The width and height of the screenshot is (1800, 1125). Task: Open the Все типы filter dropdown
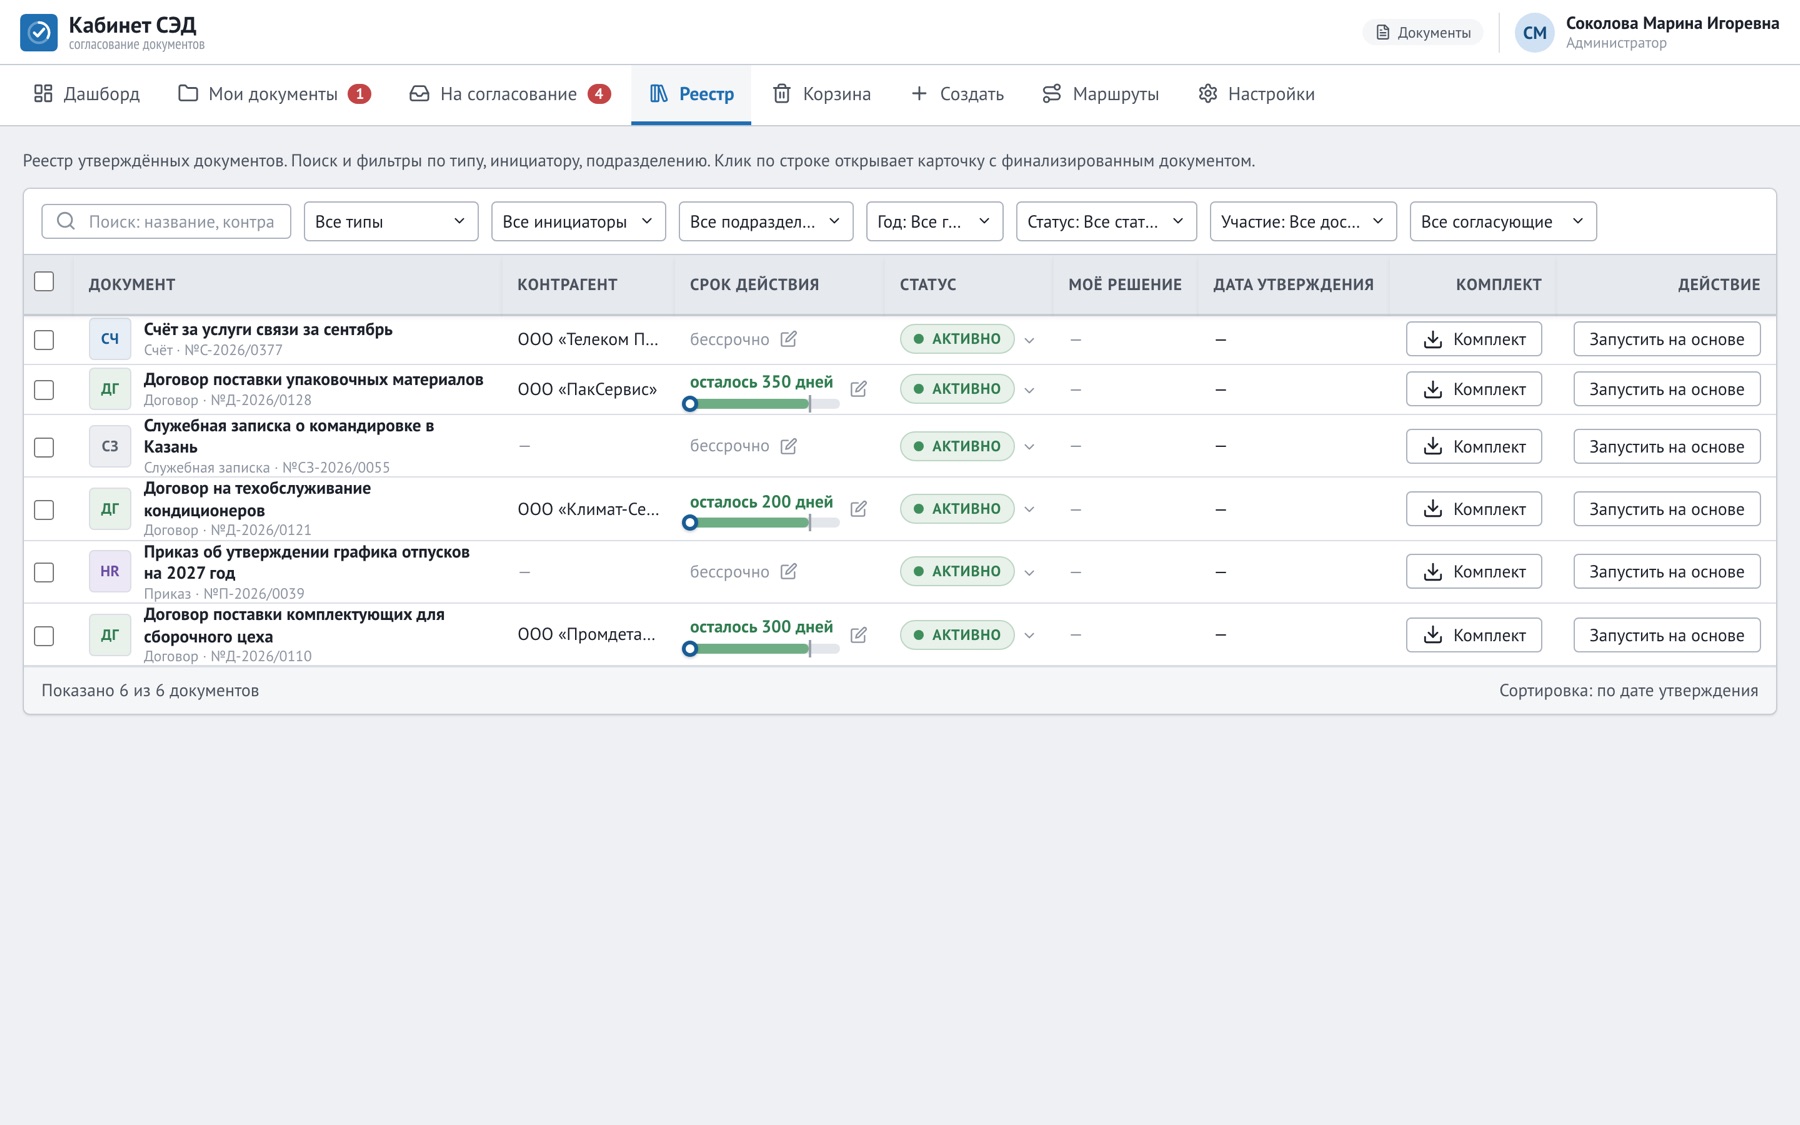391,221
